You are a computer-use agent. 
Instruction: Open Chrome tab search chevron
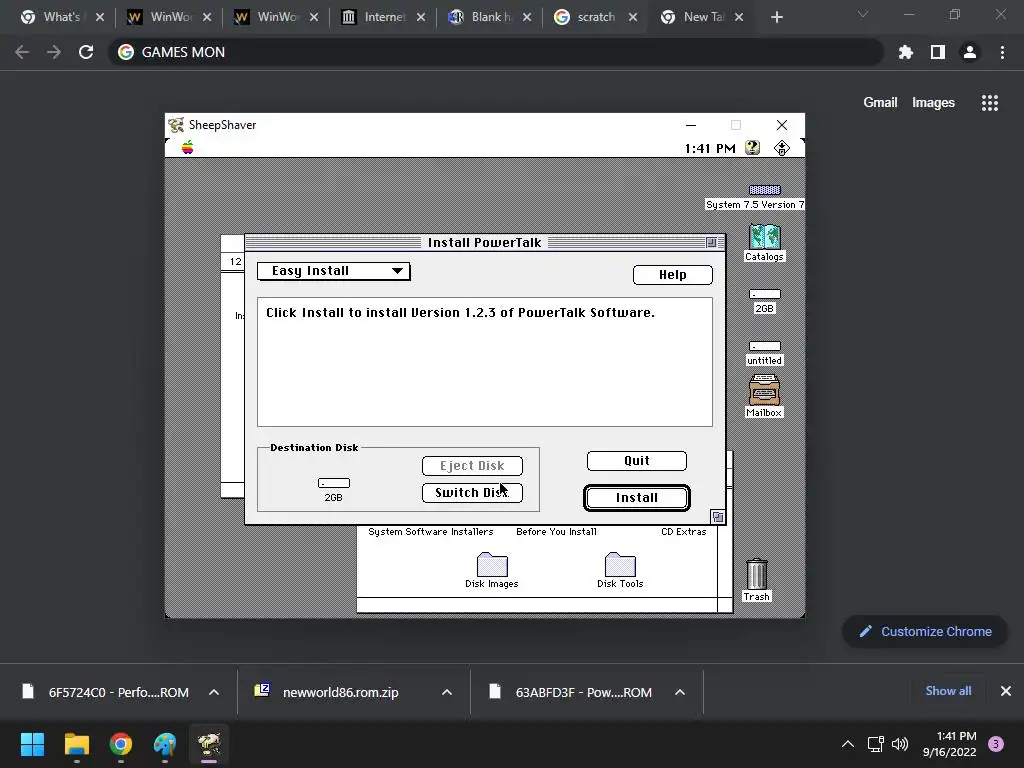[863, 14]
